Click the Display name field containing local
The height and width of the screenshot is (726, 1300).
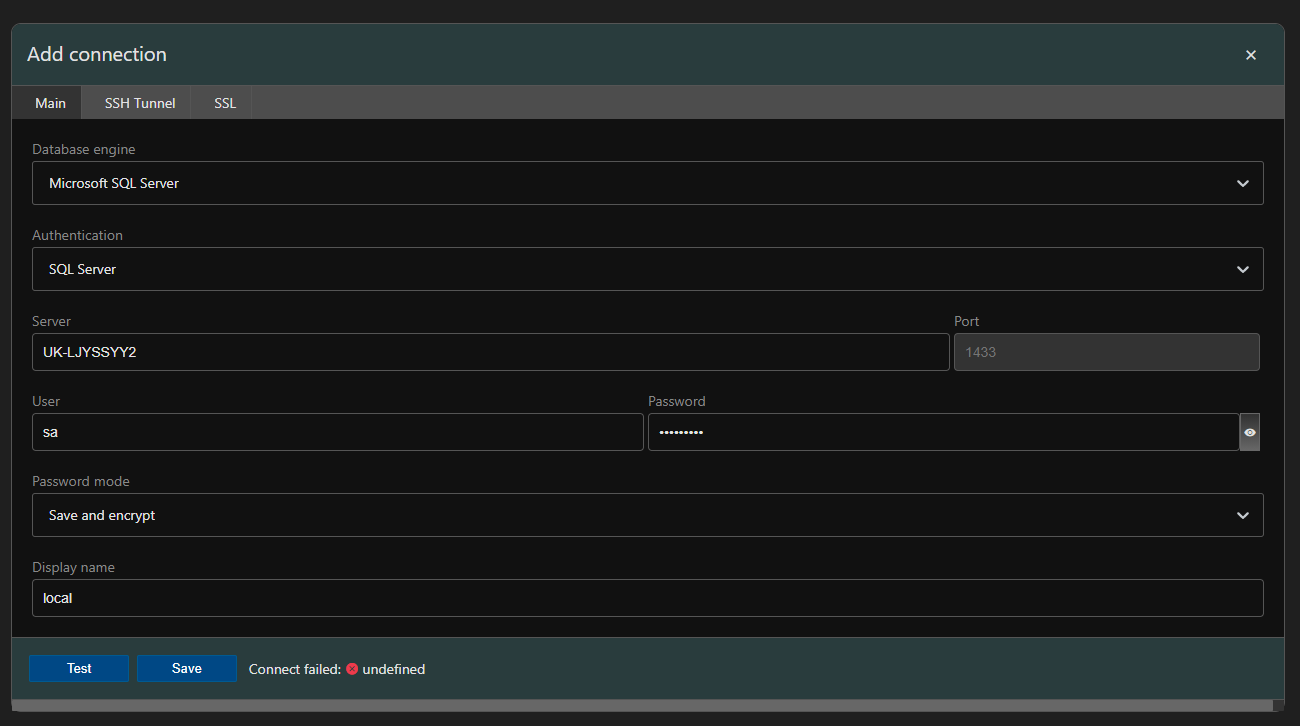pyautogui.click(x=648, y=598)
